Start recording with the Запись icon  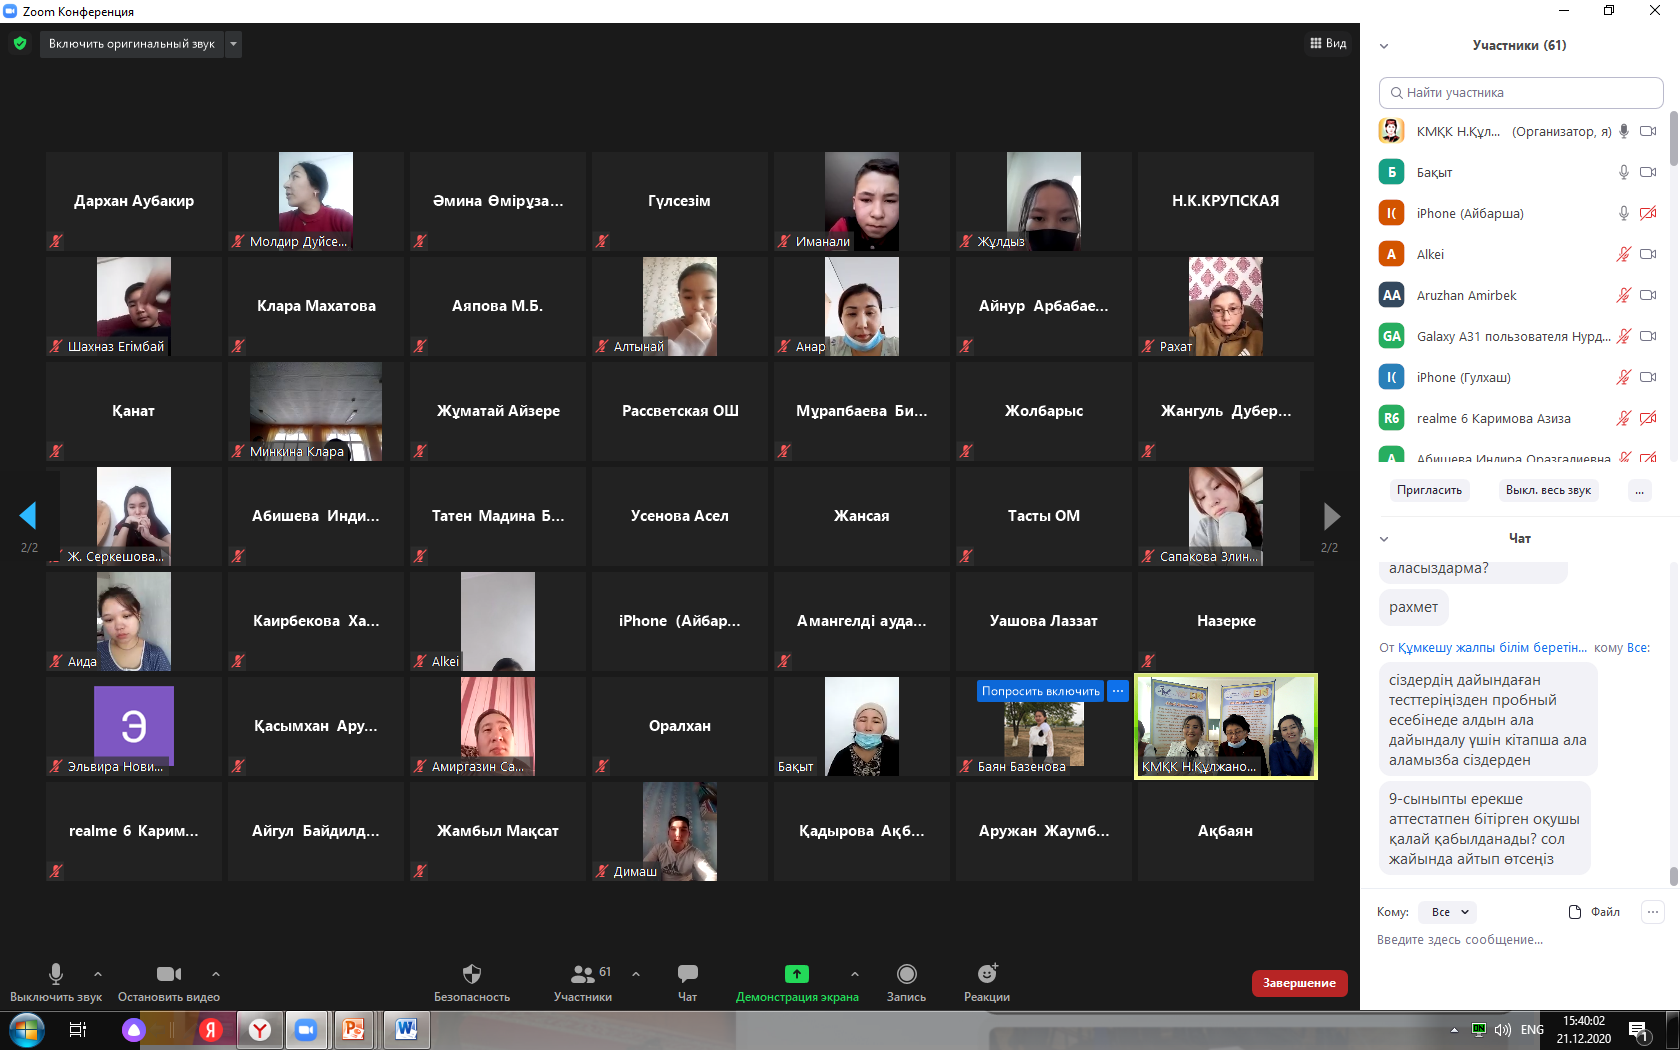(906, 974)
